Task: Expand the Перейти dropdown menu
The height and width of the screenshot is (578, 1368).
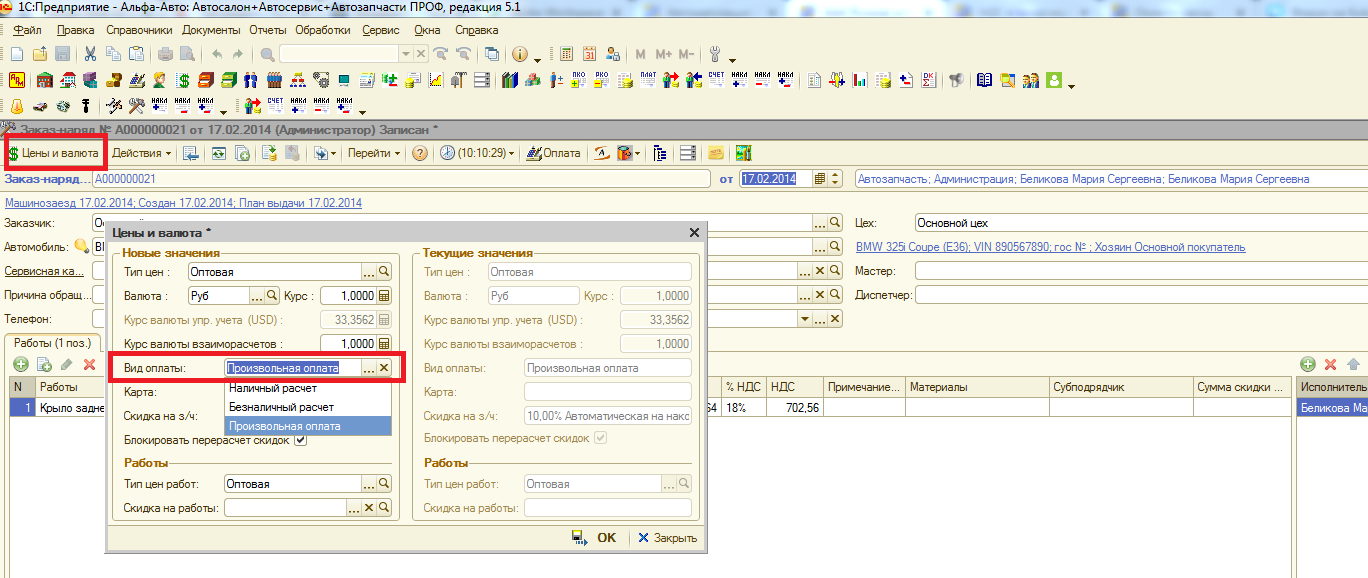Action: point(374,153)
